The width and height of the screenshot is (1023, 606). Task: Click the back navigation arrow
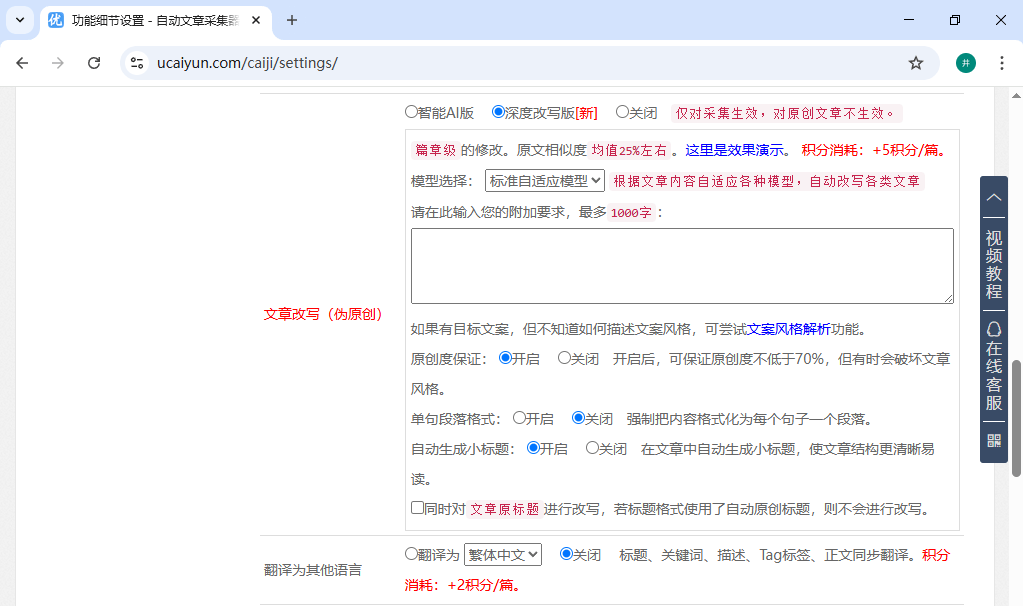(22, 62)
